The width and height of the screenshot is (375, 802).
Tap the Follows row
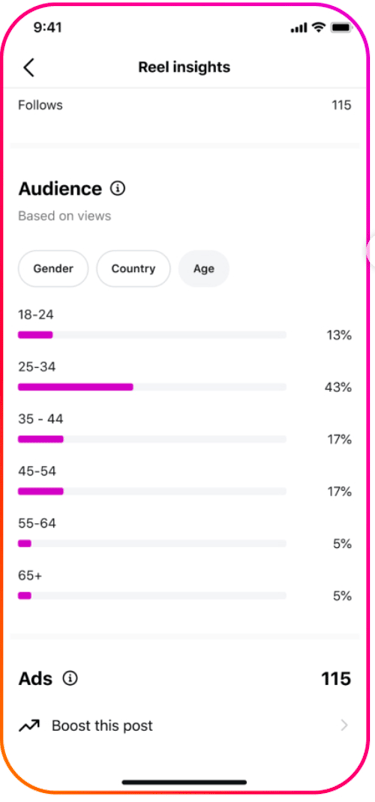[185, 105]
